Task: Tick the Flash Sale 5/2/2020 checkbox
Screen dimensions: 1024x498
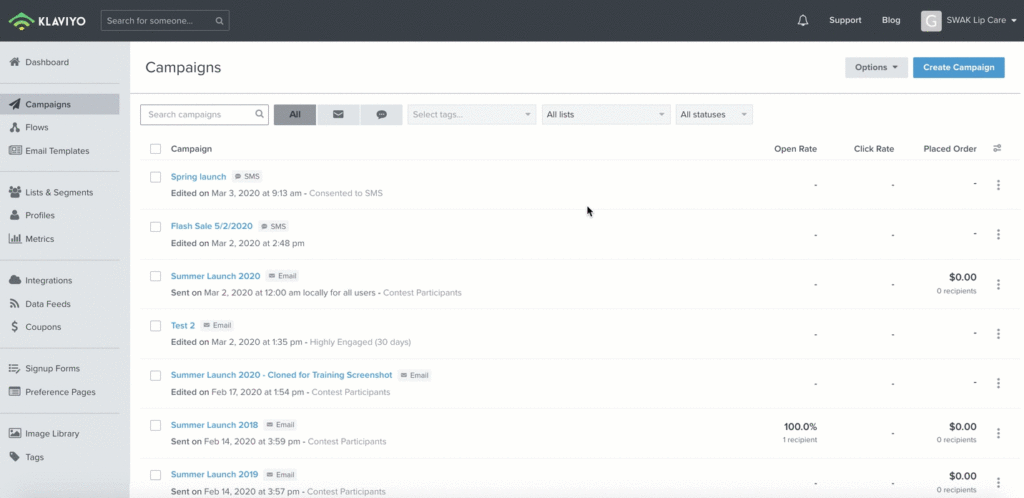Action: [155, 227]
